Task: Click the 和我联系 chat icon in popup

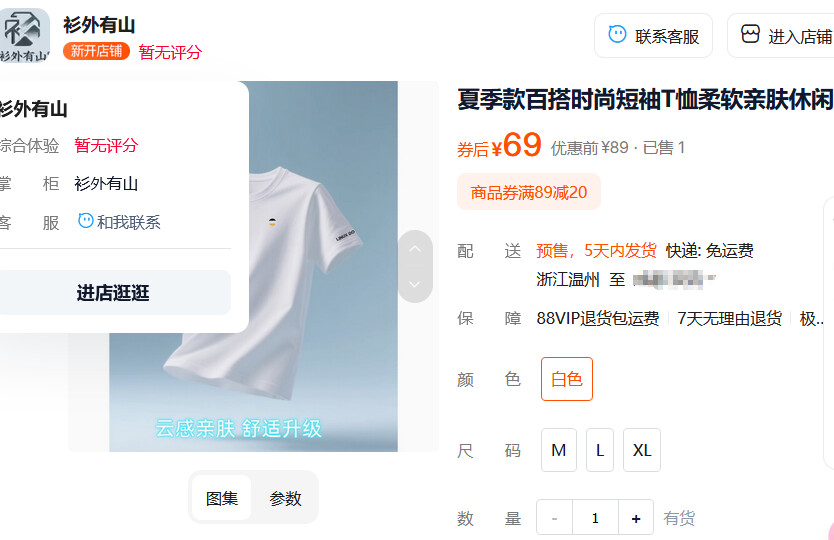Action: pyautogui.click(x=86, y=220)
